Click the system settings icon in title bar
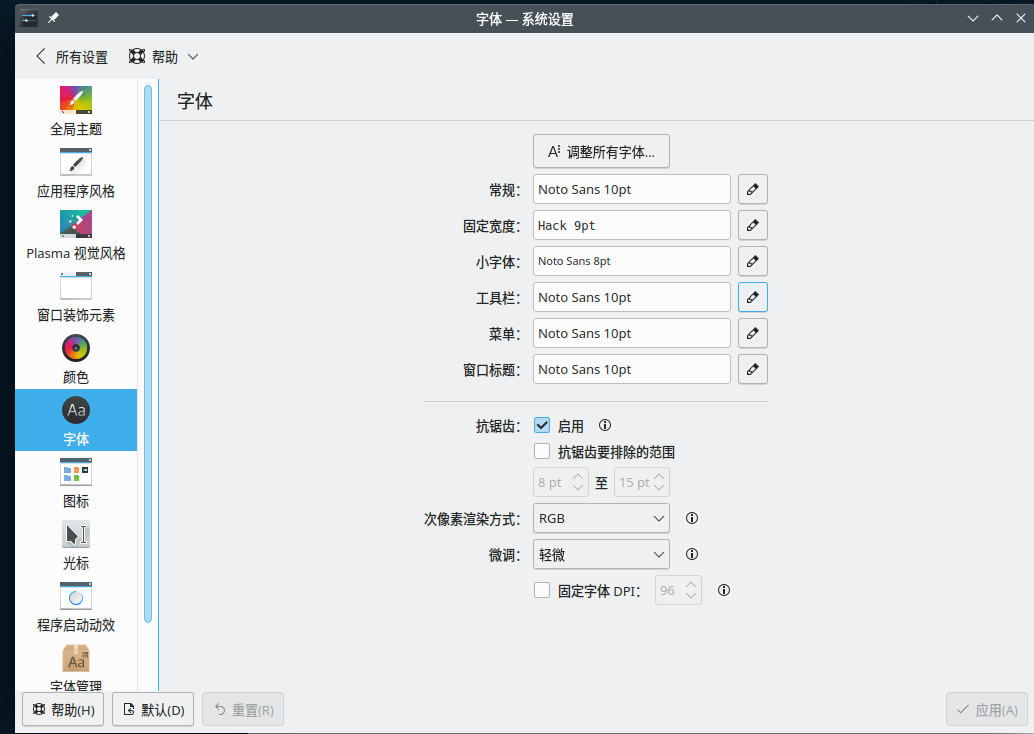1034x734 pixels. point(28,18)
